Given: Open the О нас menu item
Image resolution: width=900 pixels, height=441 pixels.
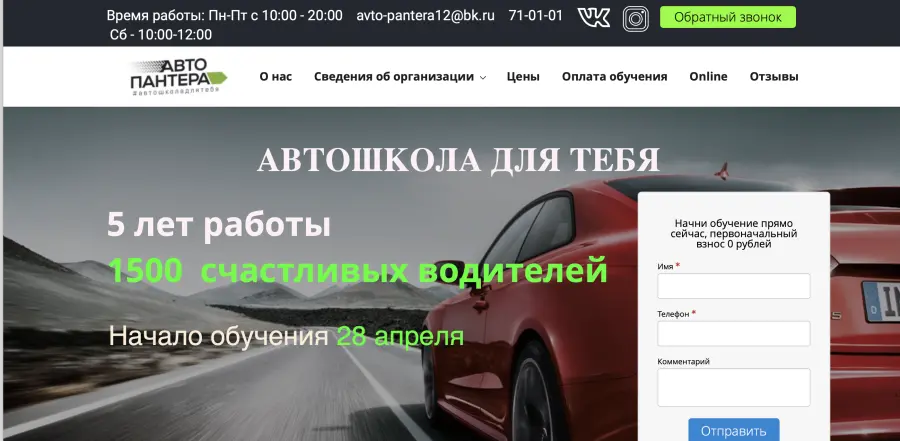Looking at the screenshot, I should click(x=275, y=77).
